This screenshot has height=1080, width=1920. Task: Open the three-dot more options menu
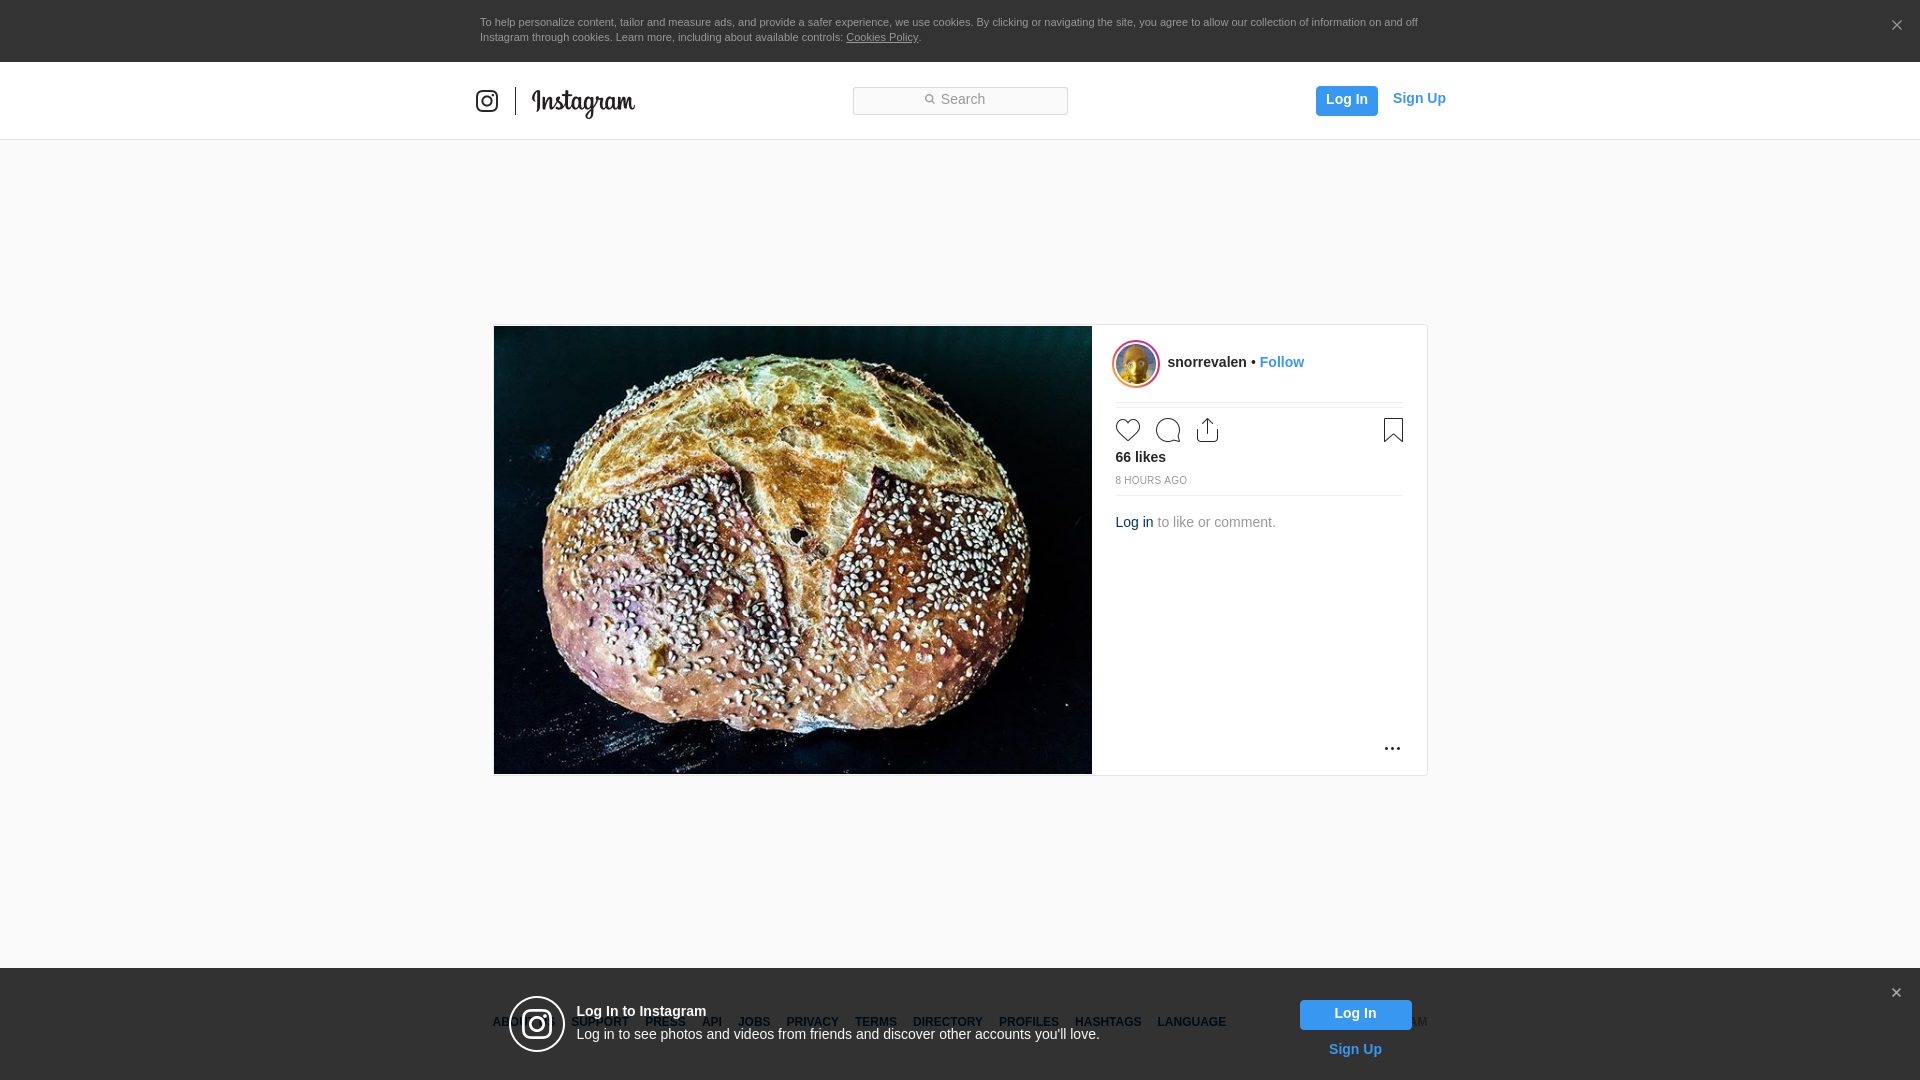[x=1392, y=748]
